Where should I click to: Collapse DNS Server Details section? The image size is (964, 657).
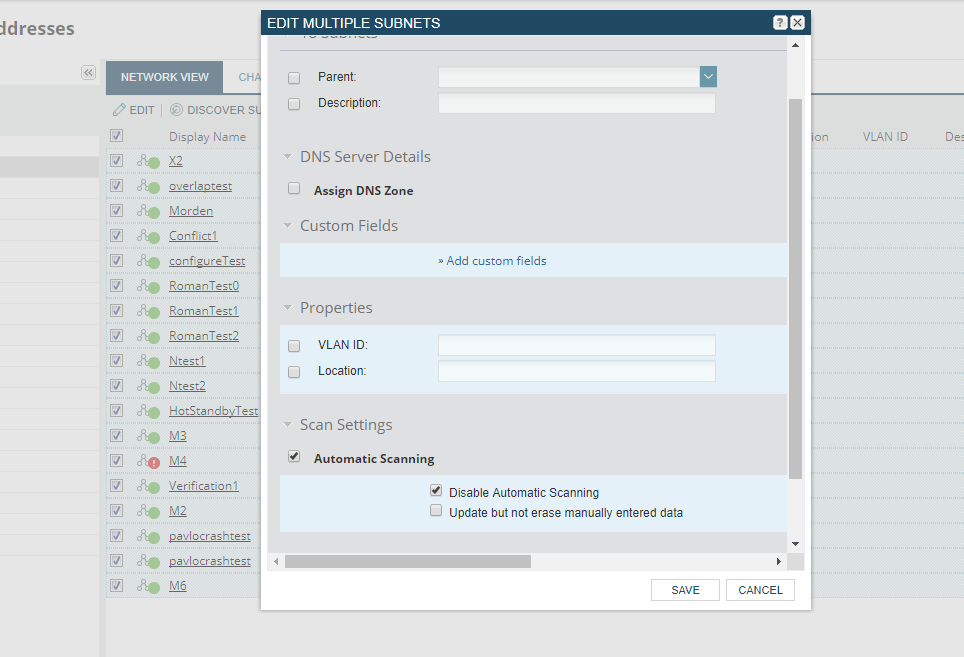point(287,157)
